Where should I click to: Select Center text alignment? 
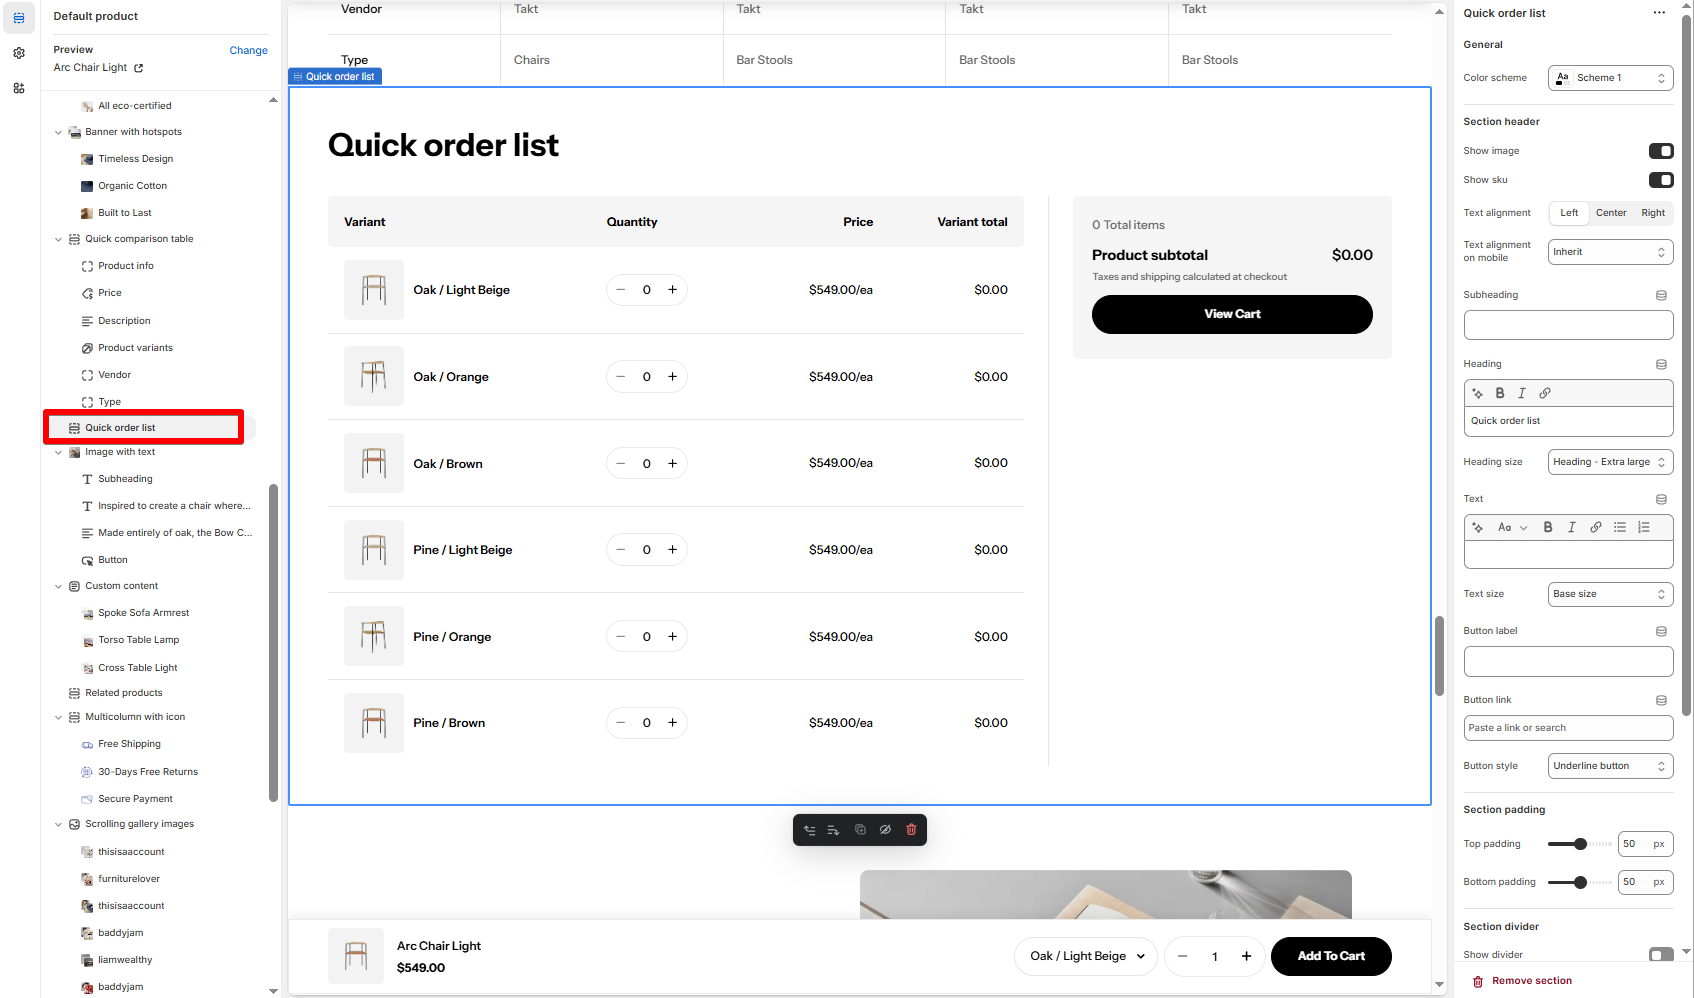[x=1611, y=213]
